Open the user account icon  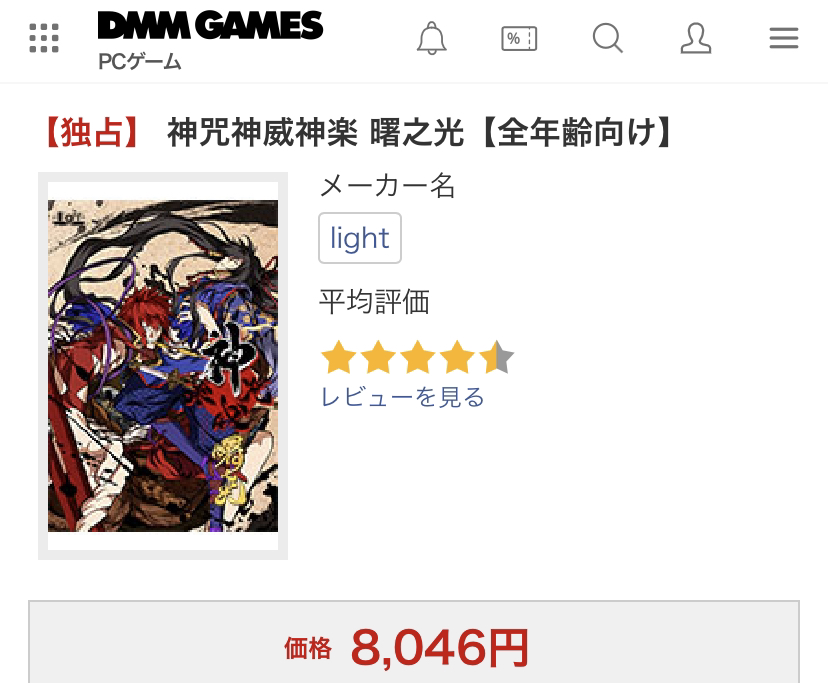pos(695,38)
